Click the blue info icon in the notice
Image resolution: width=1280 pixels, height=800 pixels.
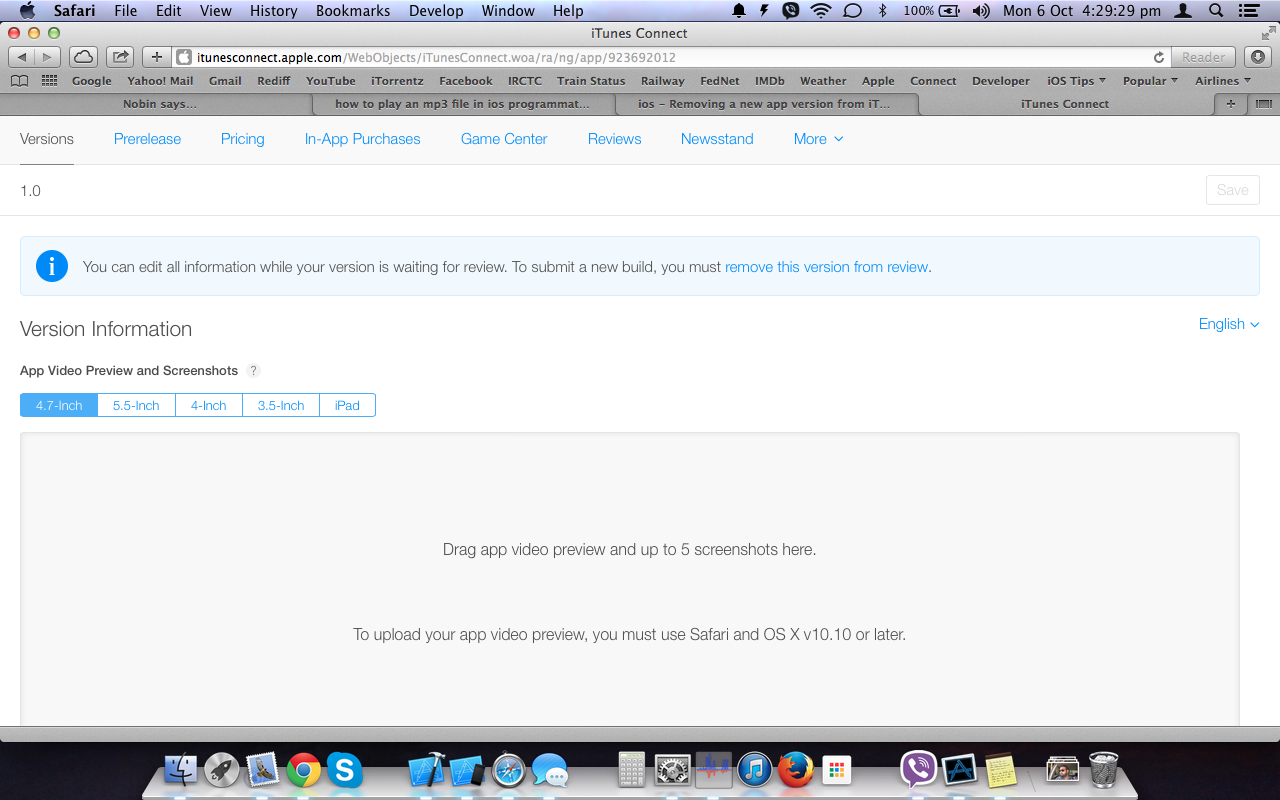point(52,266)
